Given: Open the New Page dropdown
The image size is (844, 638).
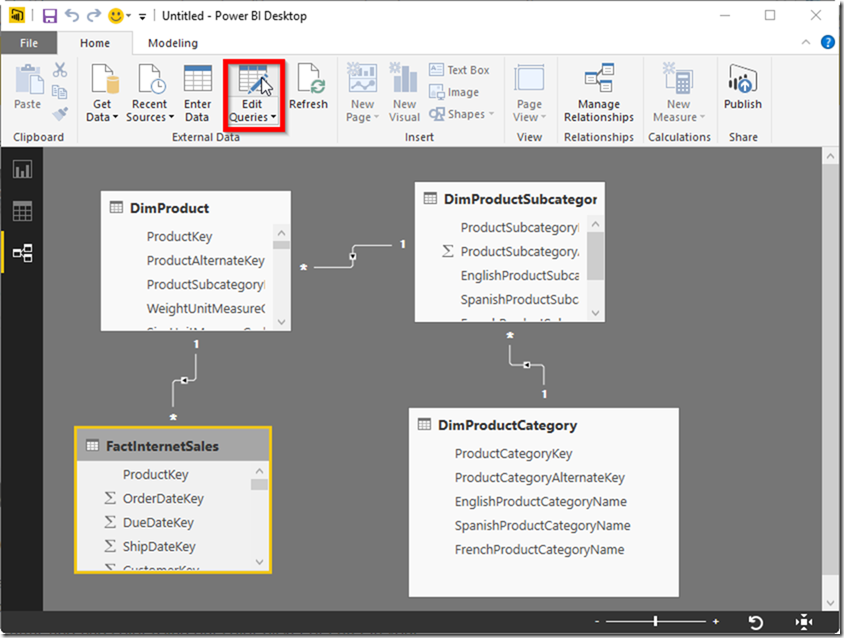Looking at the screenshot, I should 362,93.
